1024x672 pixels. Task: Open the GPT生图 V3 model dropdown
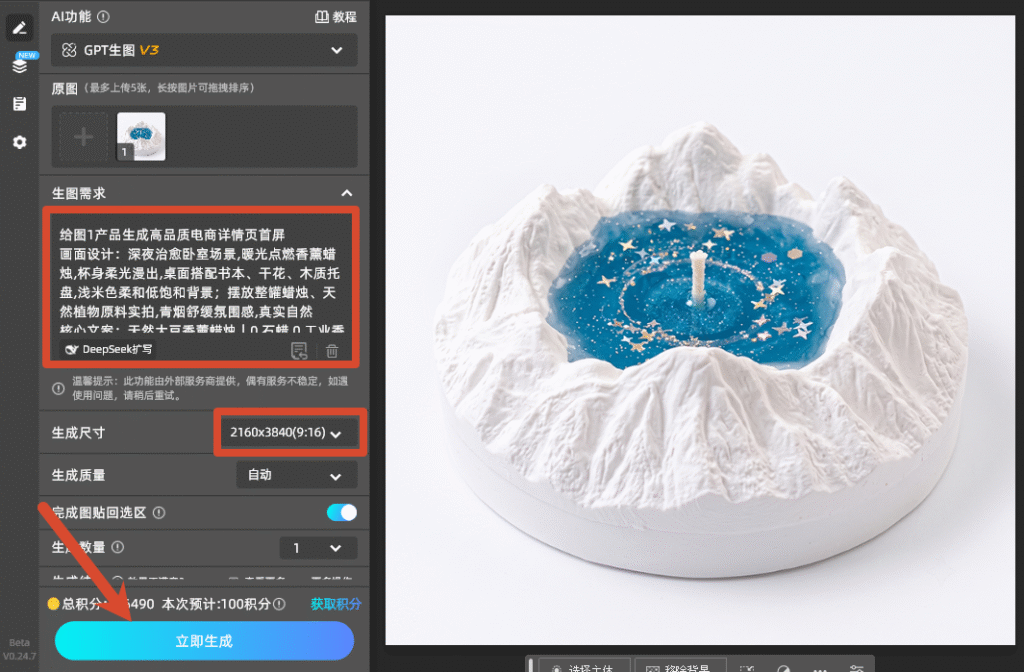coord(204,50)
